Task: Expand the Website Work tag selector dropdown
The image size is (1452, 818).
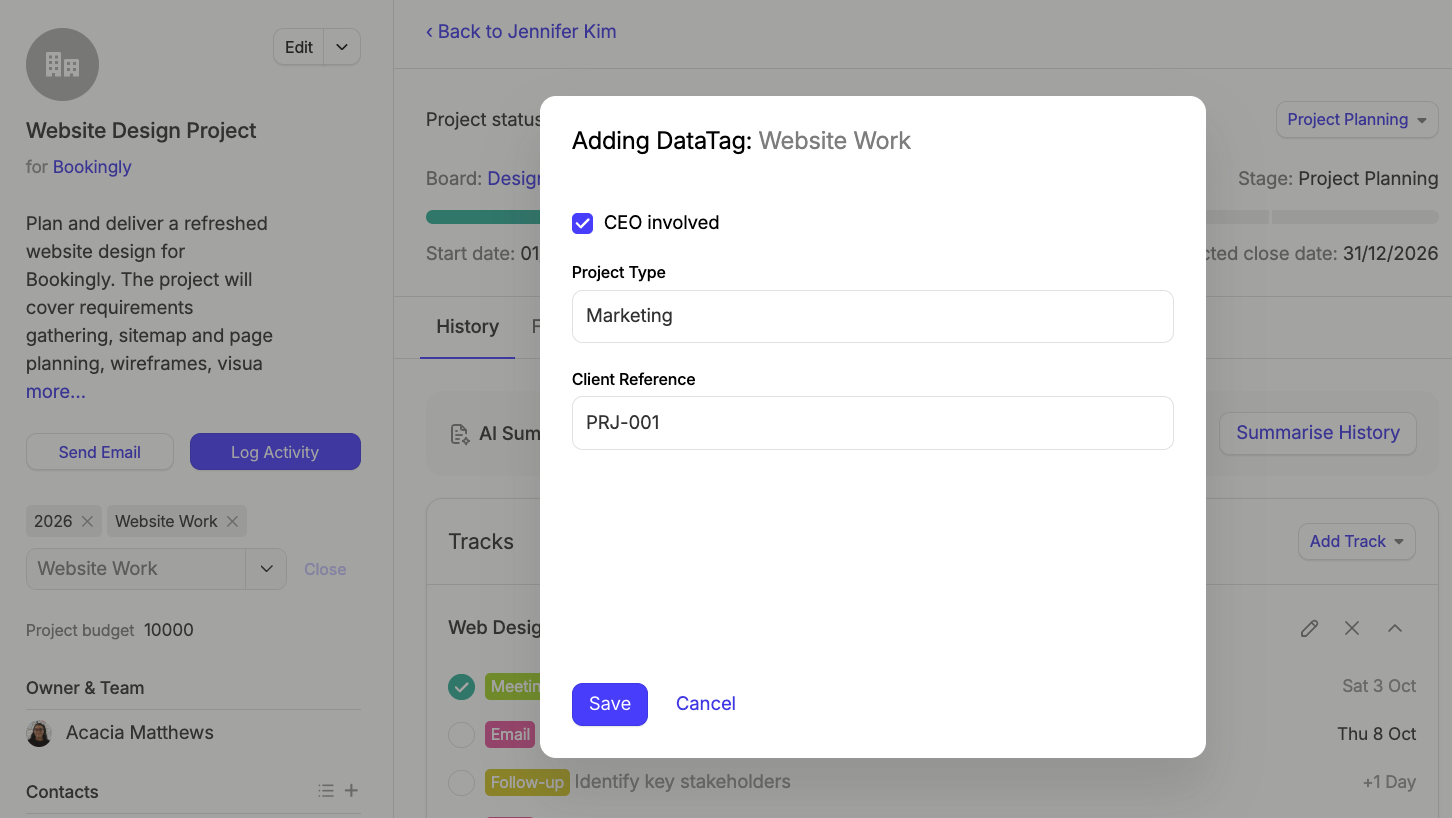Action: (x=266, y=569)
